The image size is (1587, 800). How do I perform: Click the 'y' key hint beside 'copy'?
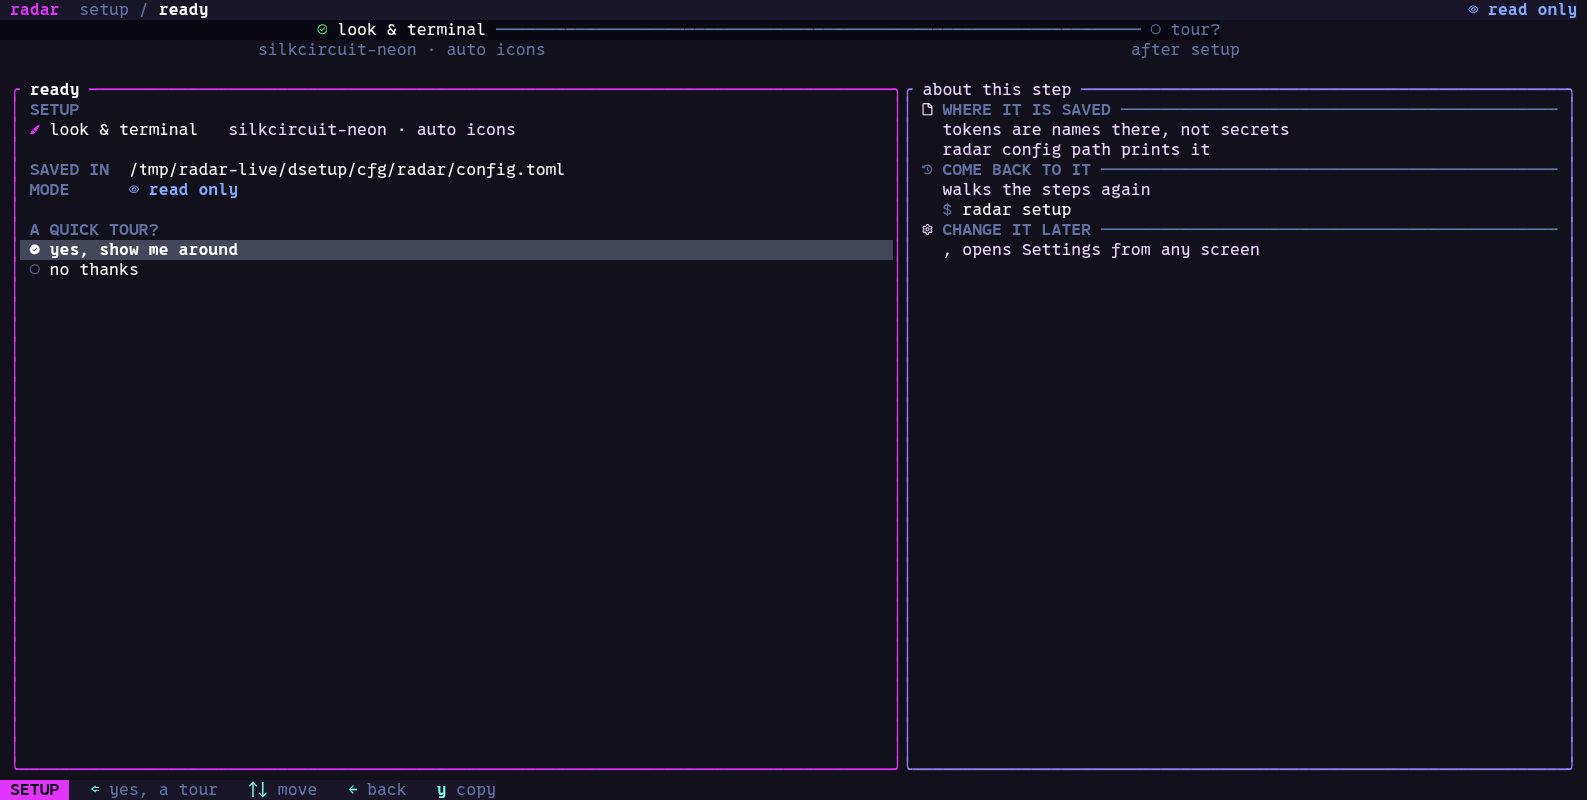pos(441,790)
